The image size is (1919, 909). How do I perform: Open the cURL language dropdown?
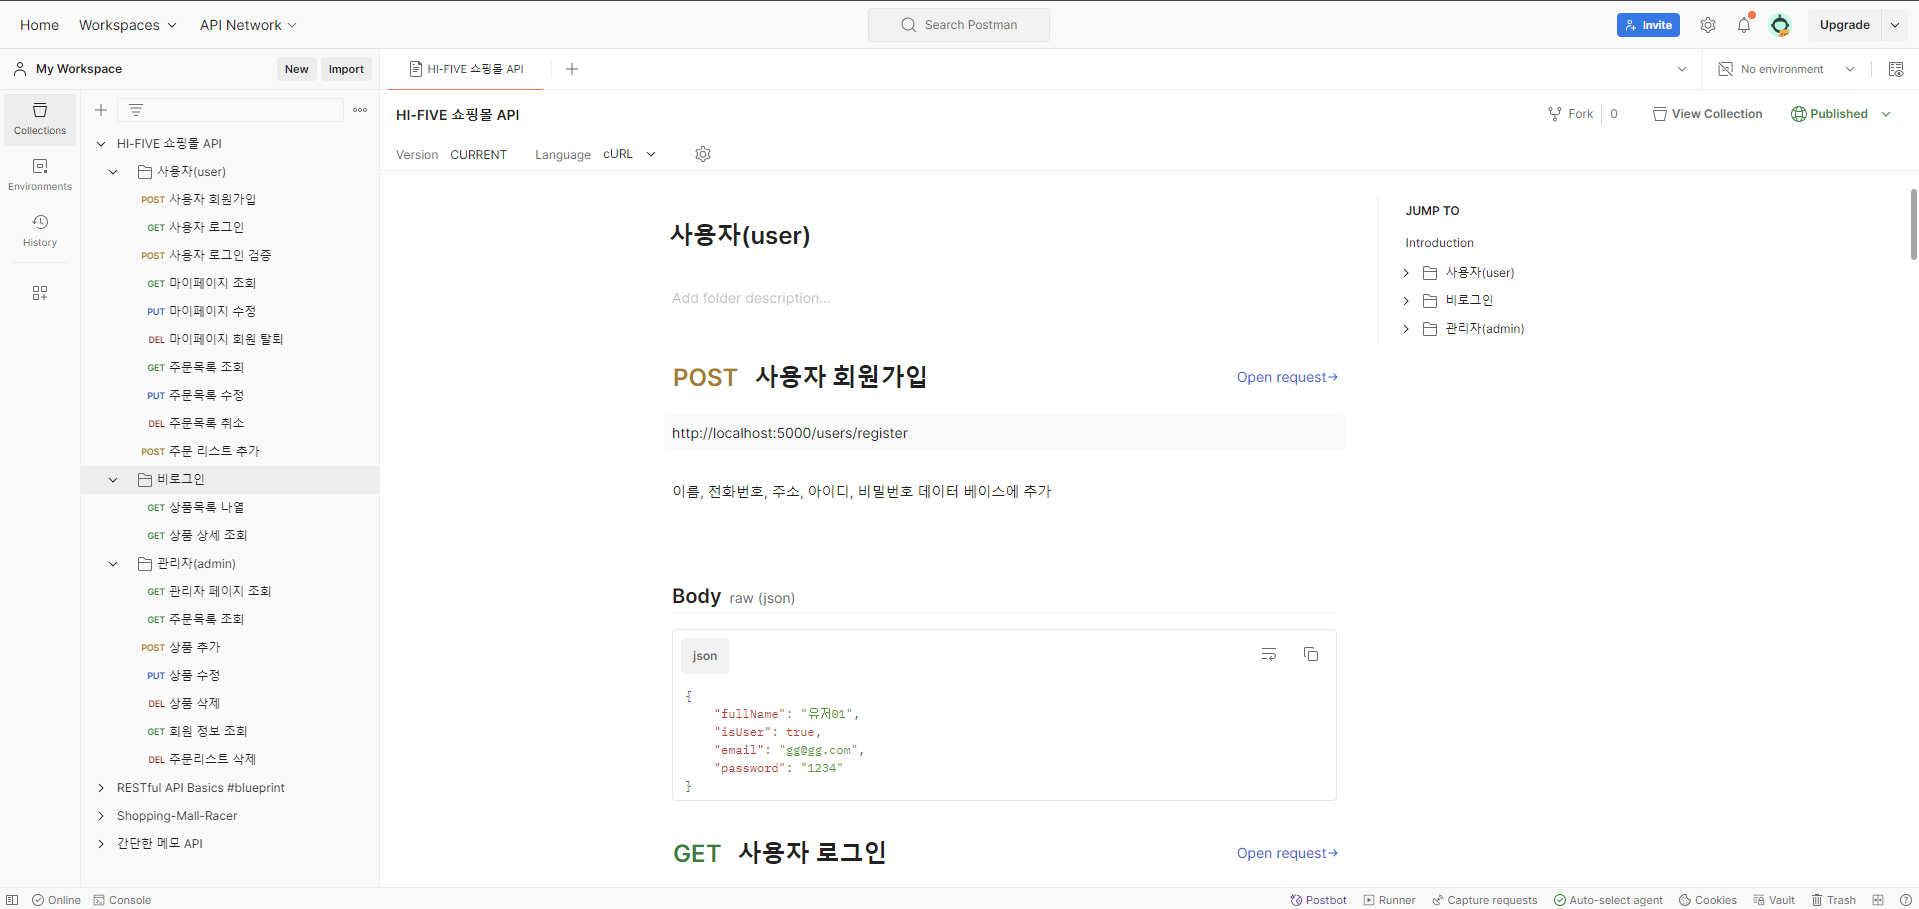(x=629, y=154)
